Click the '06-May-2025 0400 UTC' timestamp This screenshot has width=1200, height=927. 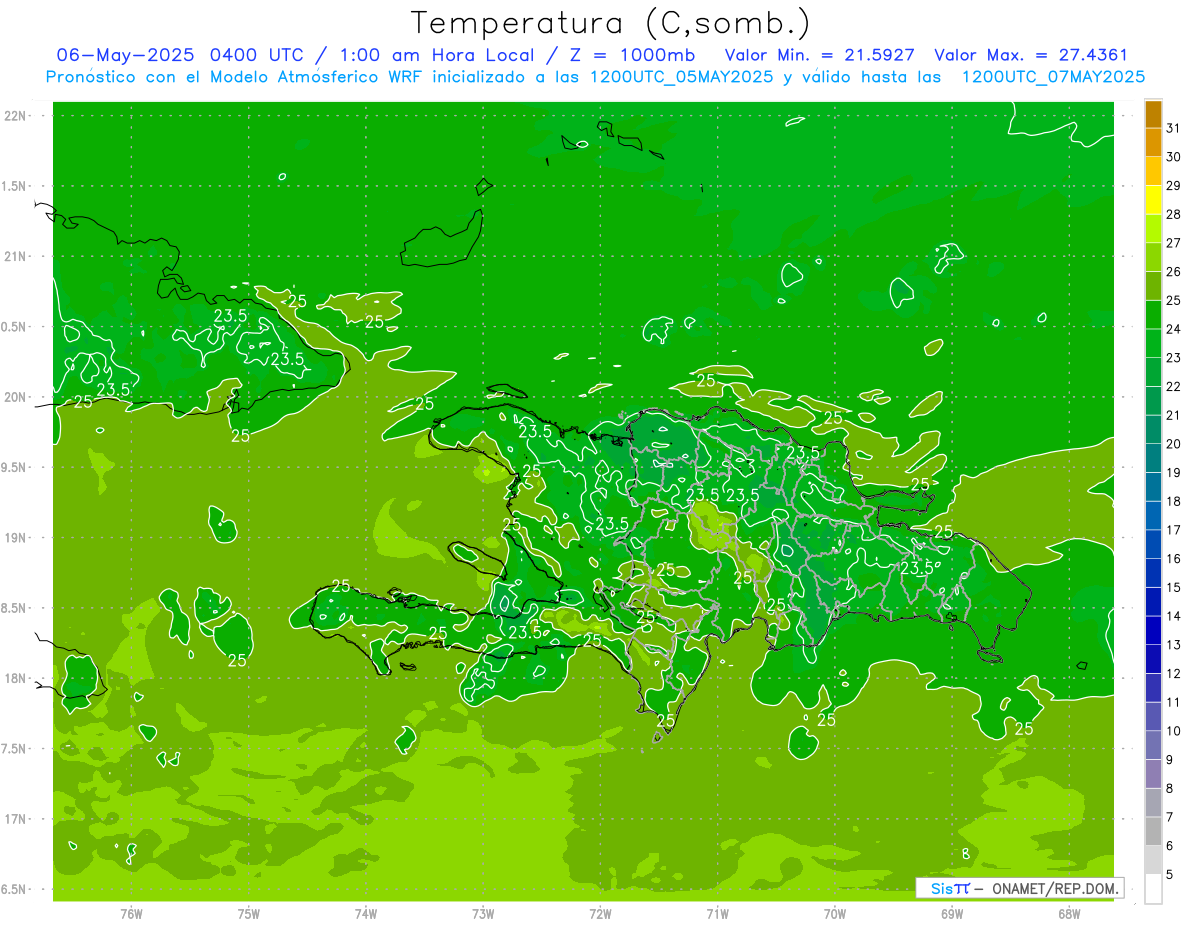pyautogui.click(x=182, y=55)
